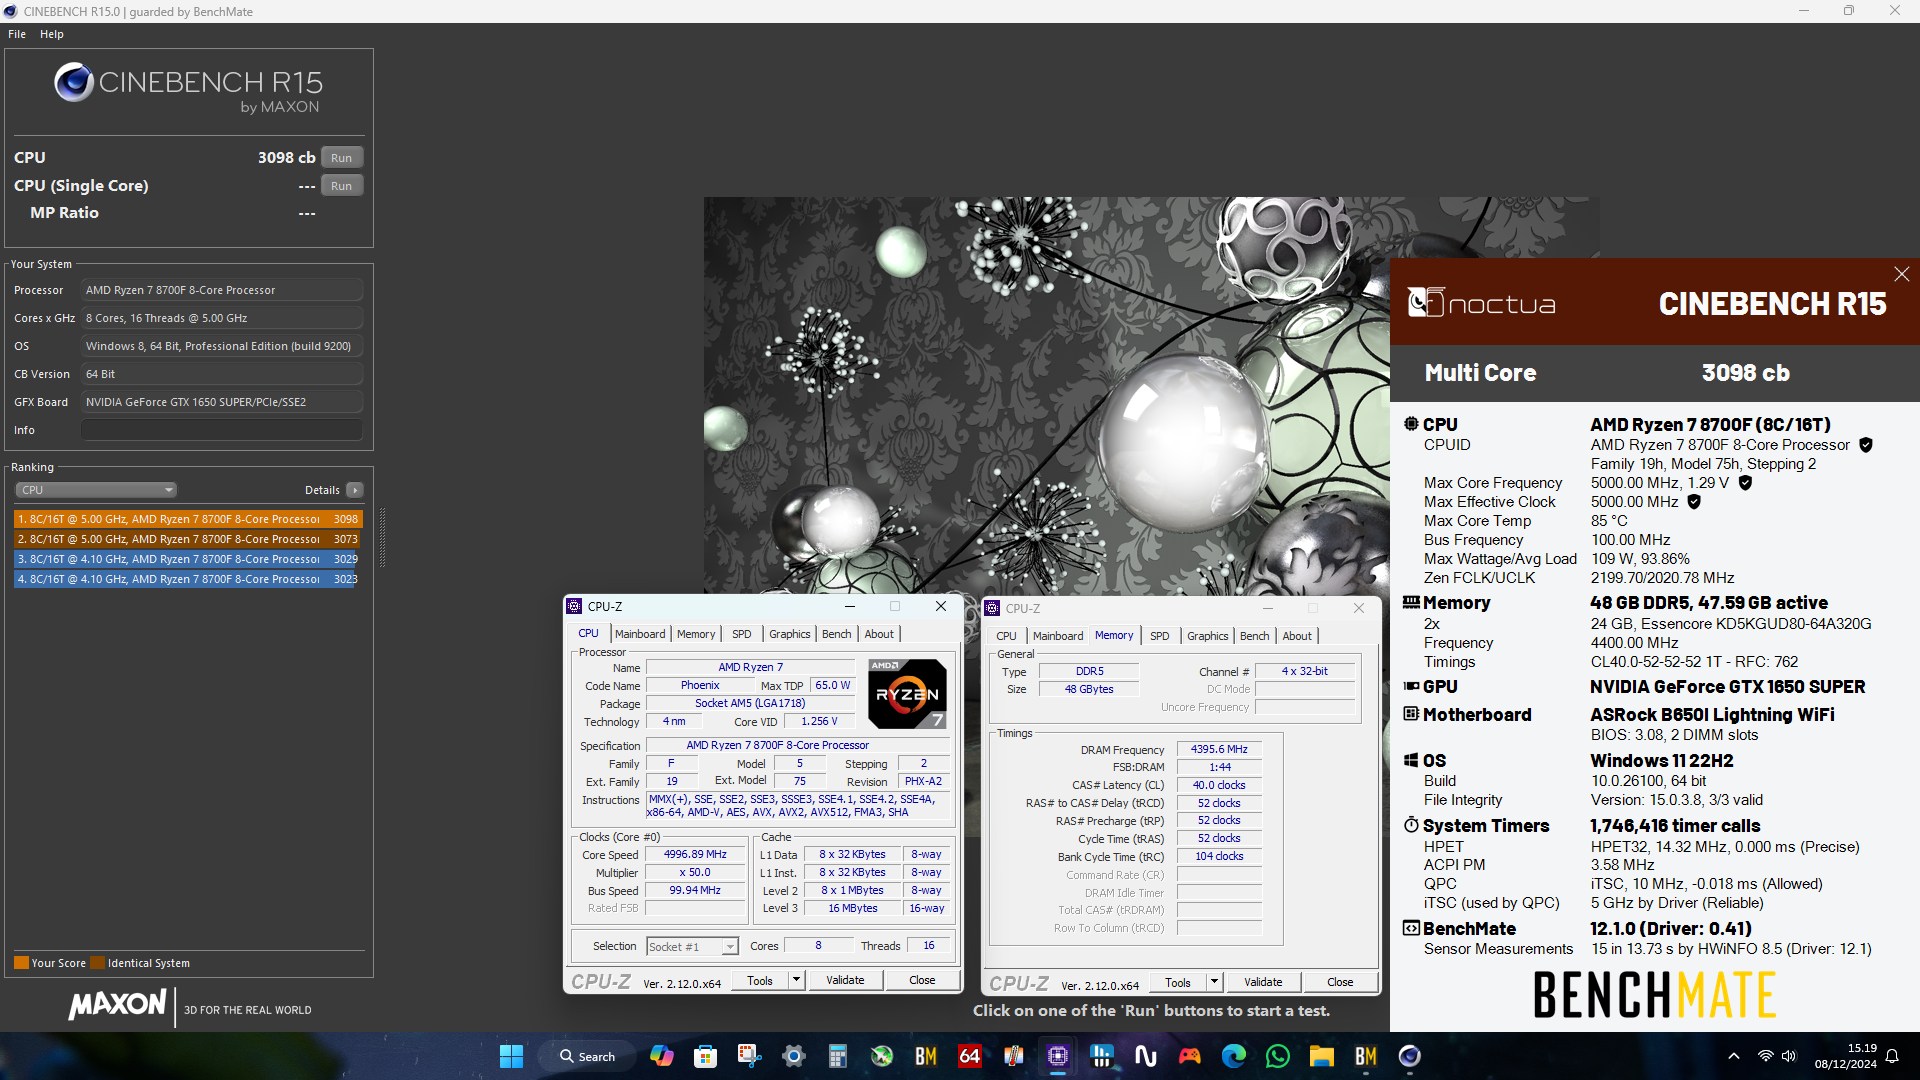This screenshot has height=1080, width=1920.
Task: Open WhatsApp from taskbar
Action: 1277,1056
